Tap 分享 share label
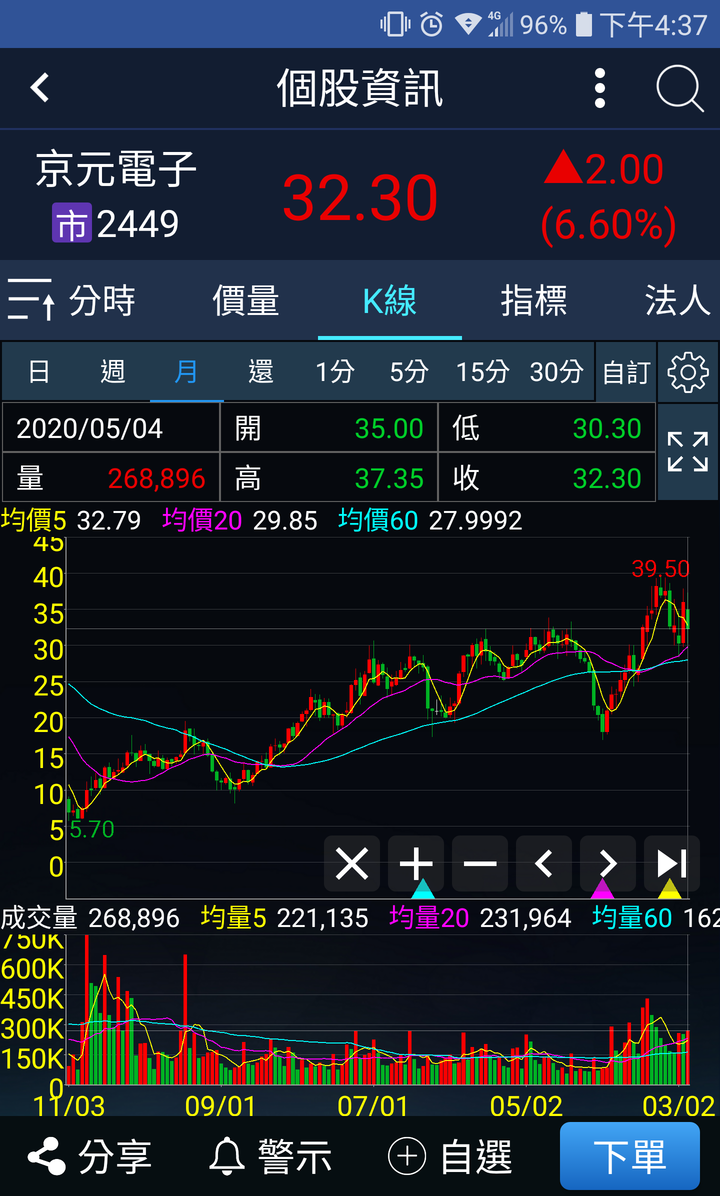The height and width of the screenshot is (1196, 720). point(114,1157)
